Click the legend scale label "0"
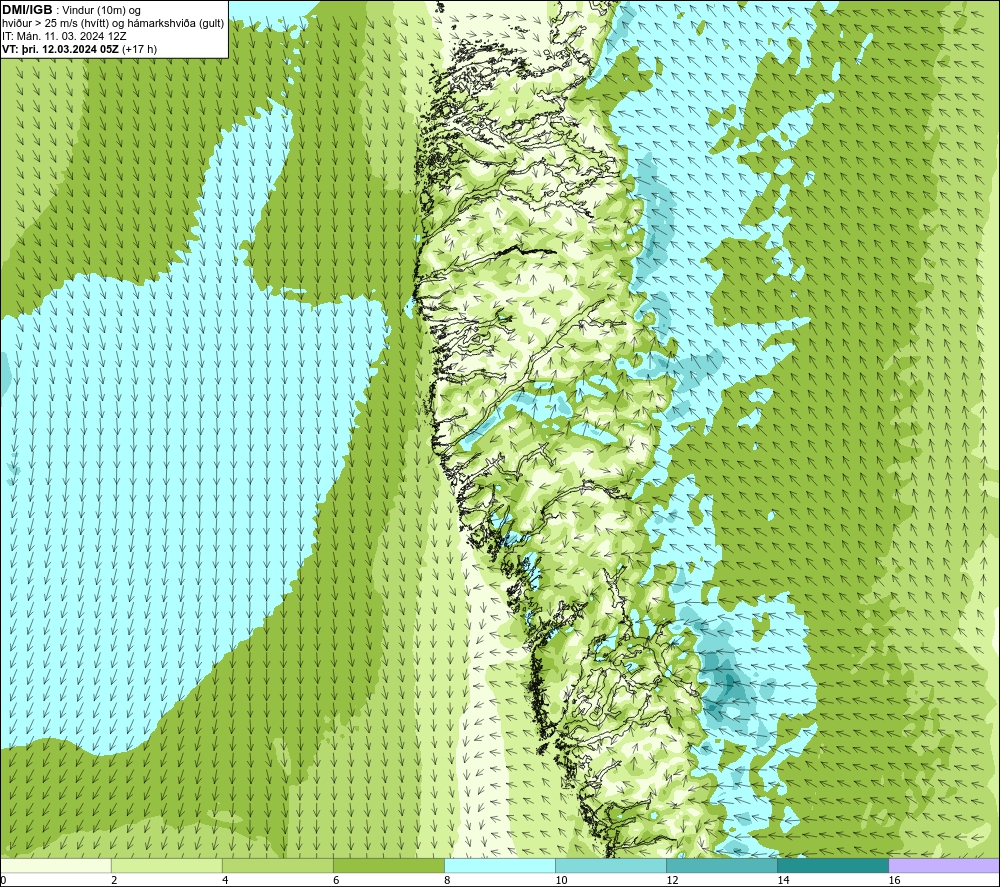Image resolution: width=1000 pixels, height=887 pixels. [3, 881]
